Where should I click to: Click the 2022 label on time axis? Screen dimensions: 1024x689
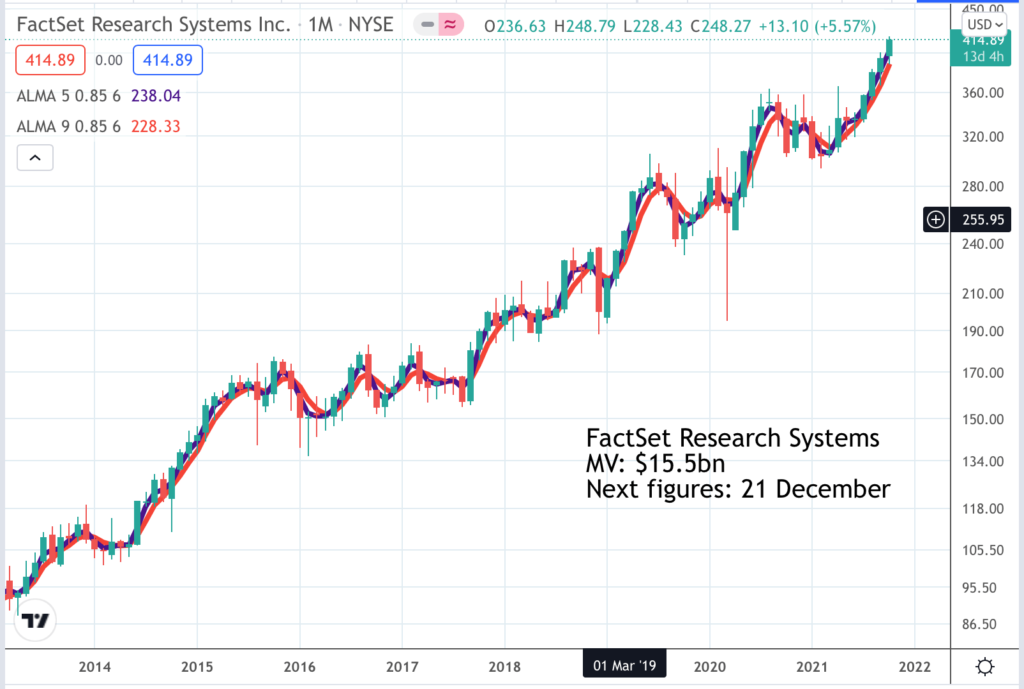tap(914, 667)
